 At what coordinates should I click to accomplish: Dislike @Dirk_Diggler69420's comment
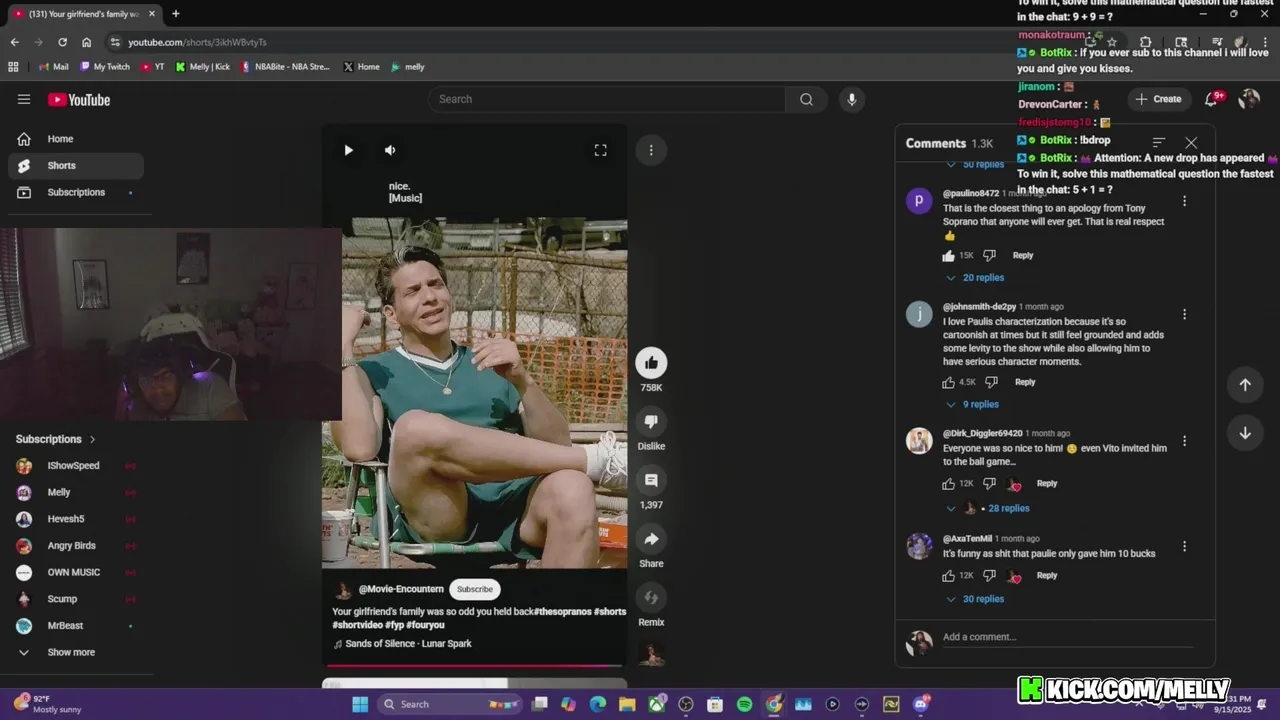(x=989, y=484)
